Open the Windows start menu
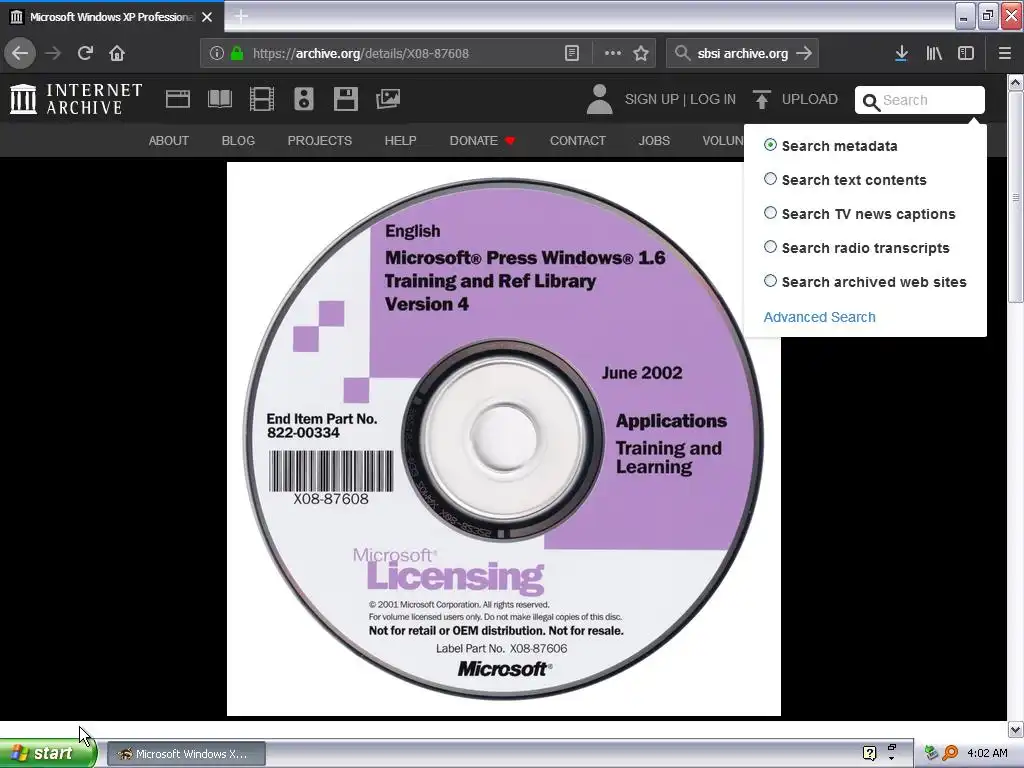 (x=48, y=753)
